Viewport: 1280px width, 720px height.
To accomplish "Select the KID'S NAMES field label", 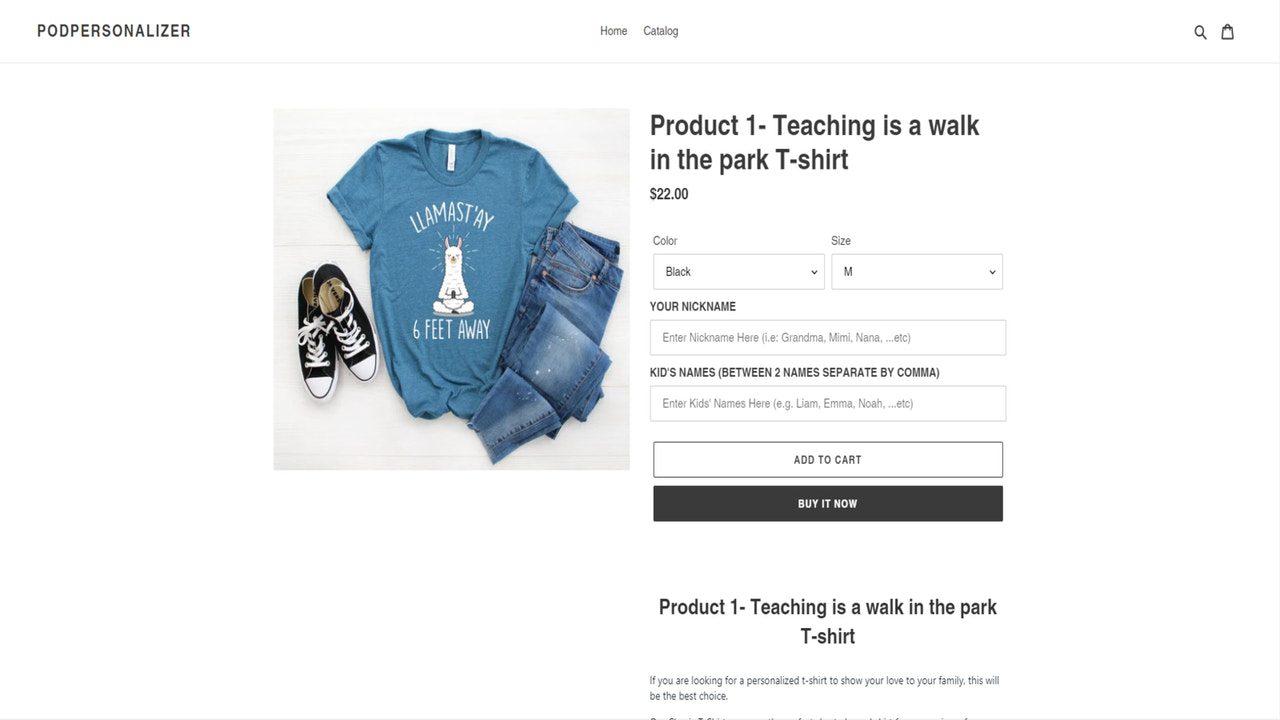I will click(793, 372).
